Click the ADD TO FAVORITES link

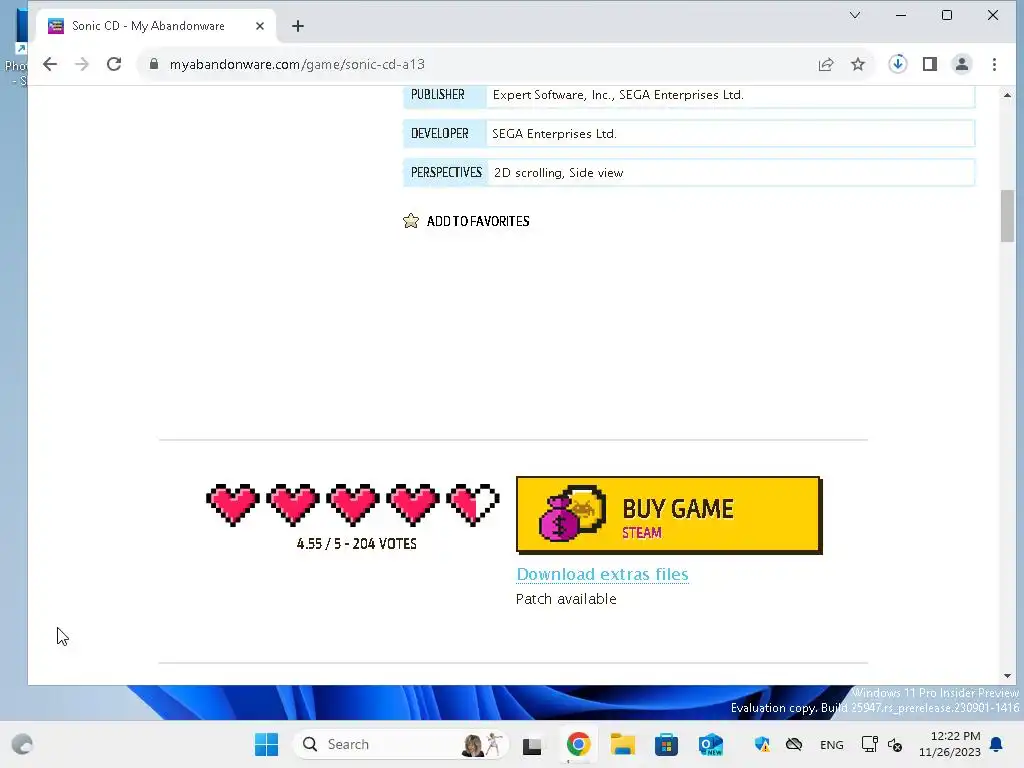[478, 221]
